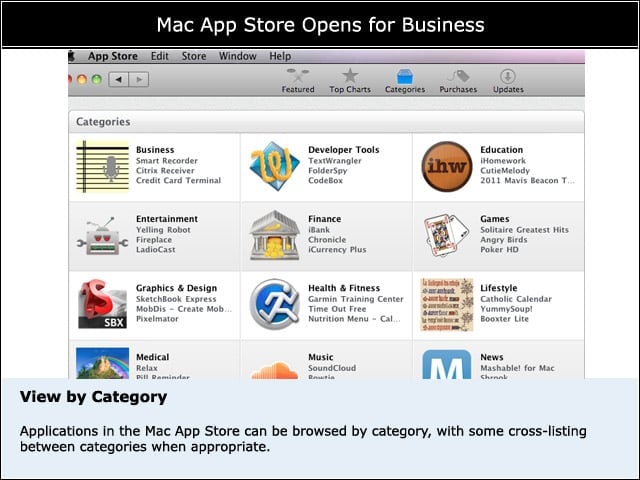Select iBank under Finance
The height and width of the screenshot is (480, 640).
tap(319, 230)
